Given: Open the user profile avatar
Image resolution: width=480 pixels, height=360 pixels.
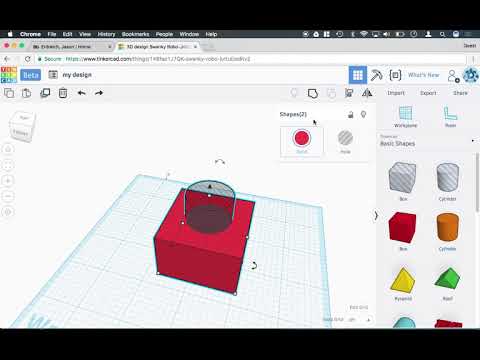Looking at the screenshot, I should (x=471, y=75).
